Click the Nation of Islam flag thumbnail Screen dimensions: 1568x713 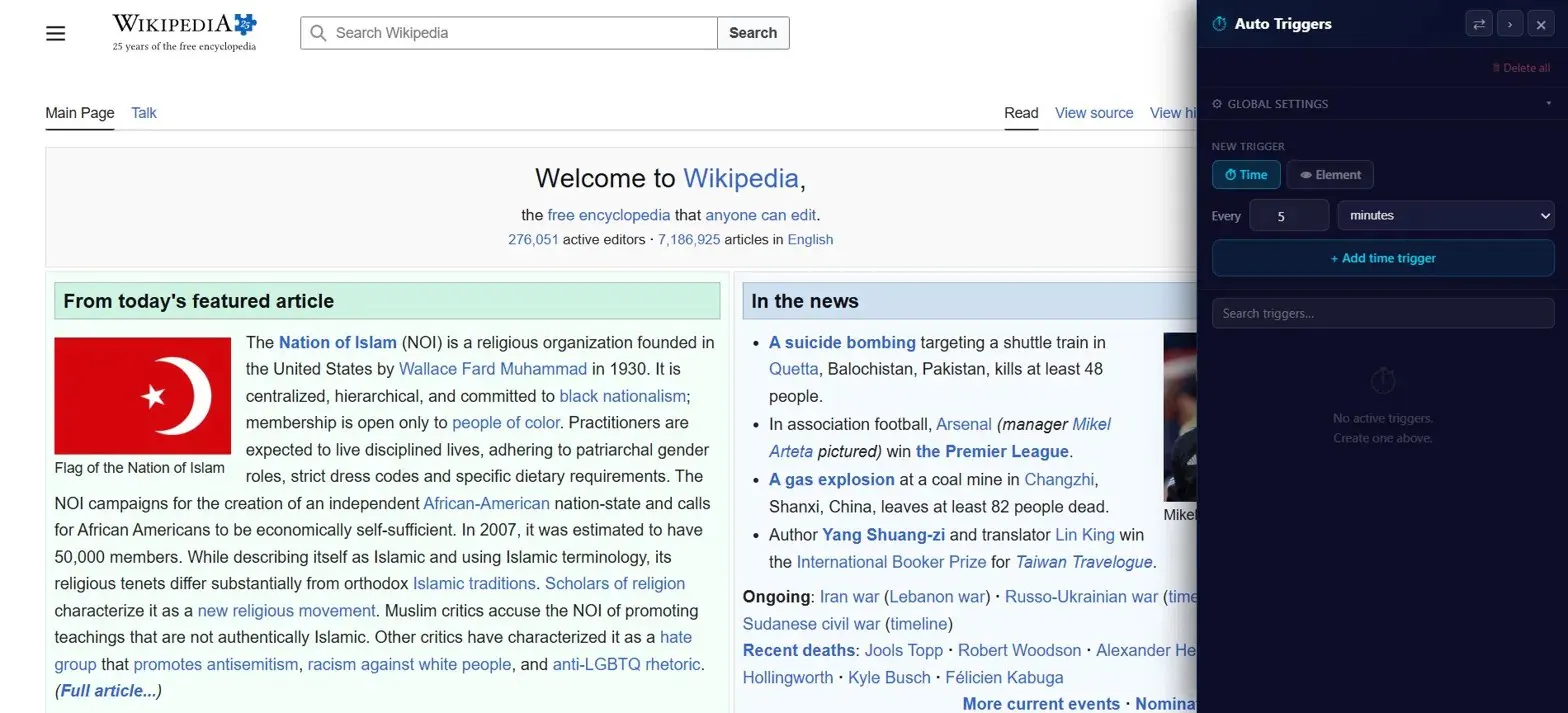(143, 396)
